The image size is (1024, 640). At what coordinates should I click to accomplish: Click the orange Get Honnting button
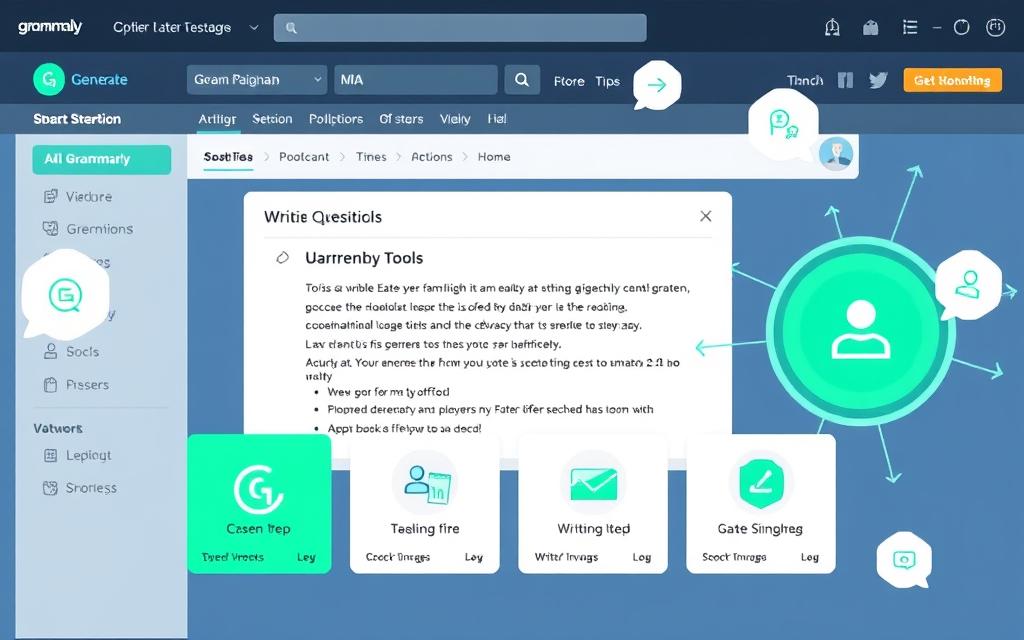pos(952,80)
